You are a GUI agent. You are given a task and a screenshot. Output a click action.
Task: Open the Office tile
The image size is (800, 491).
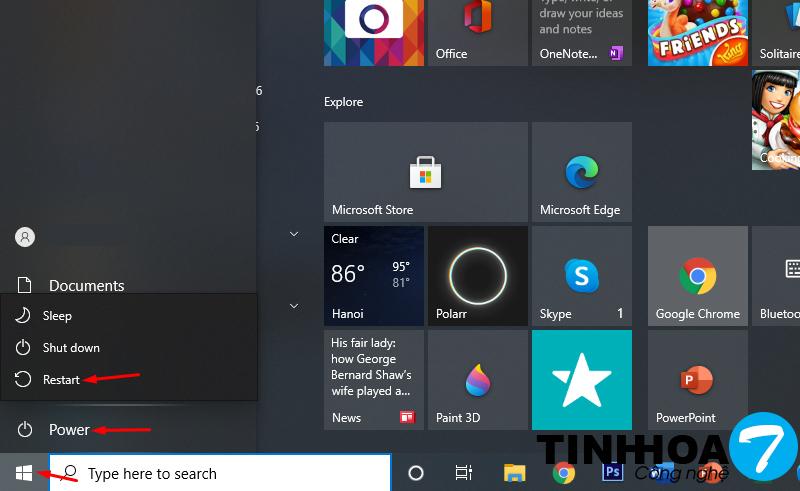click(477, 32)
